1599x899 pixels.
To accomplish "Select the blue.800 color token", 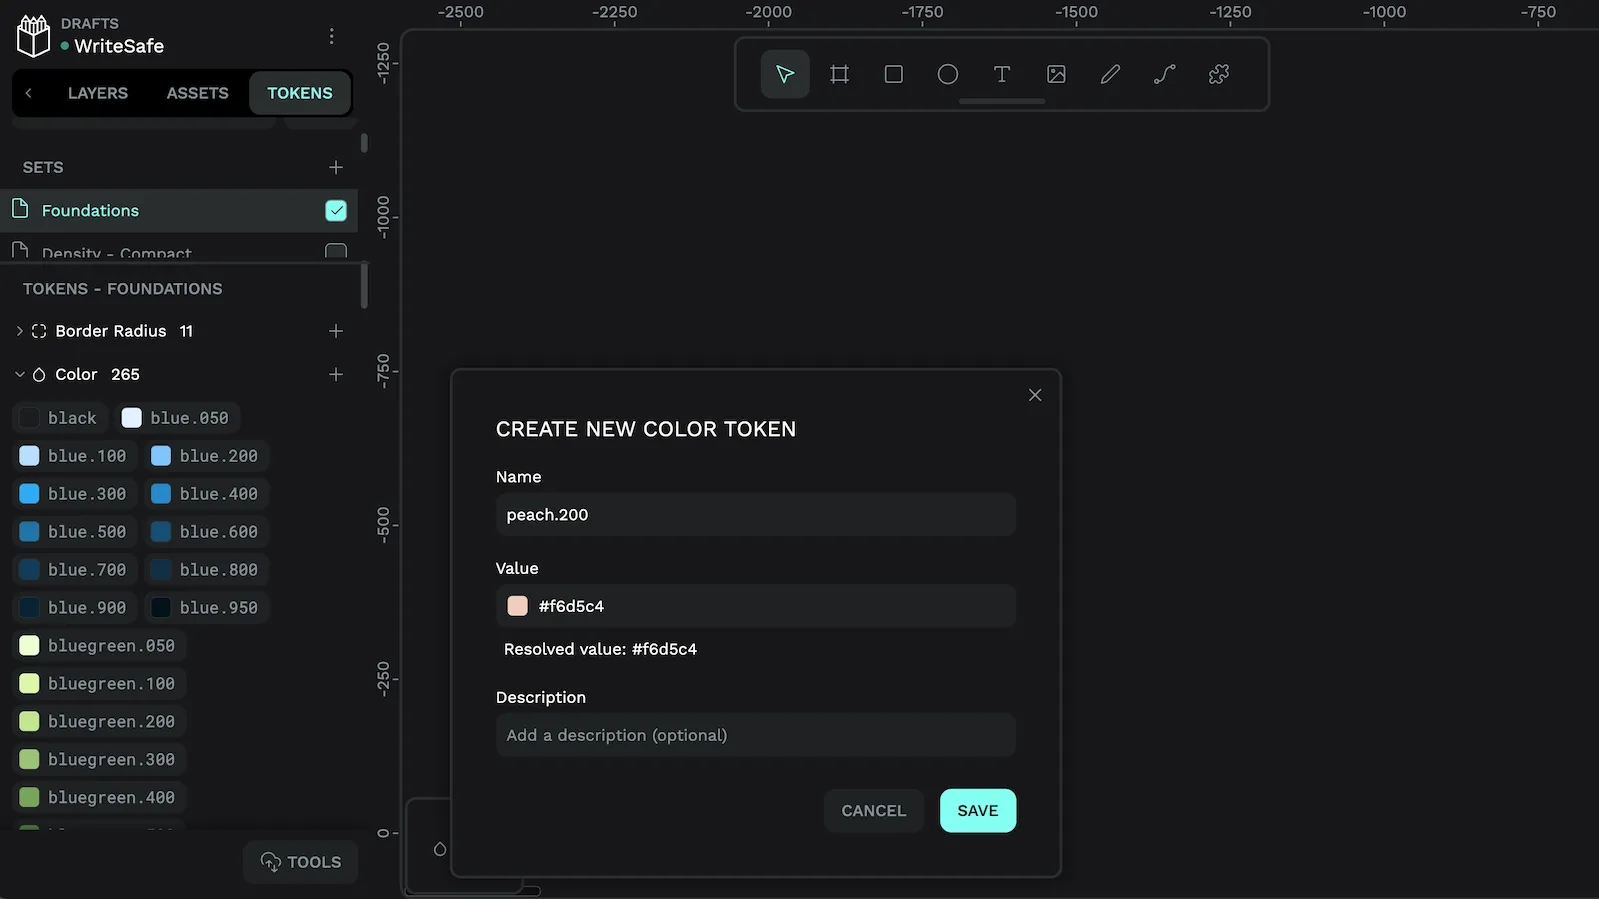I will coord(206,570).
